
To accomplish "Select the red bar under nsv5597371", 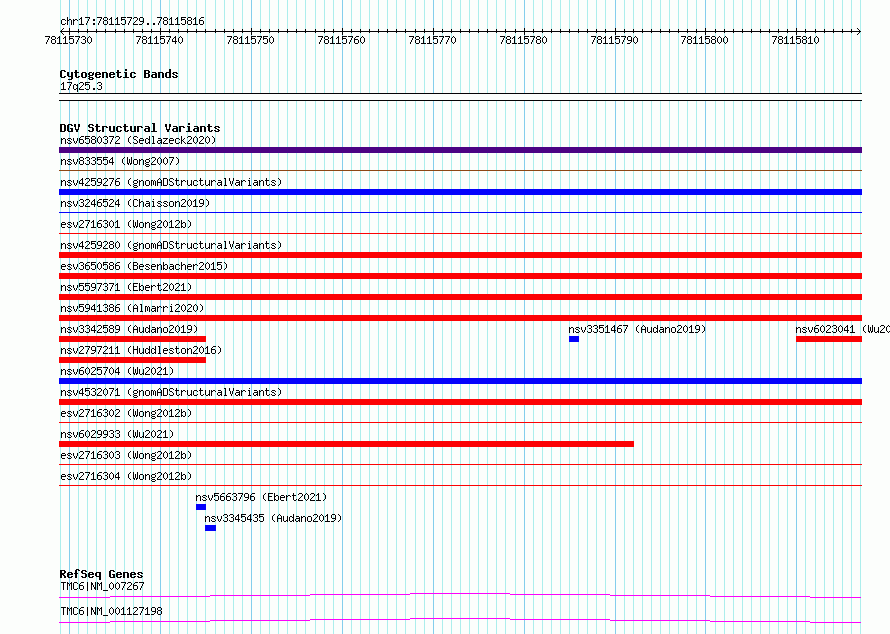I will pyautogui.click(x=460, y=297).
